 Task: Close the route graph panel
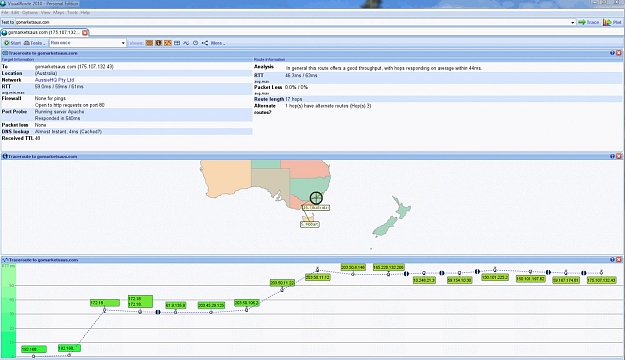pos(619,260)
